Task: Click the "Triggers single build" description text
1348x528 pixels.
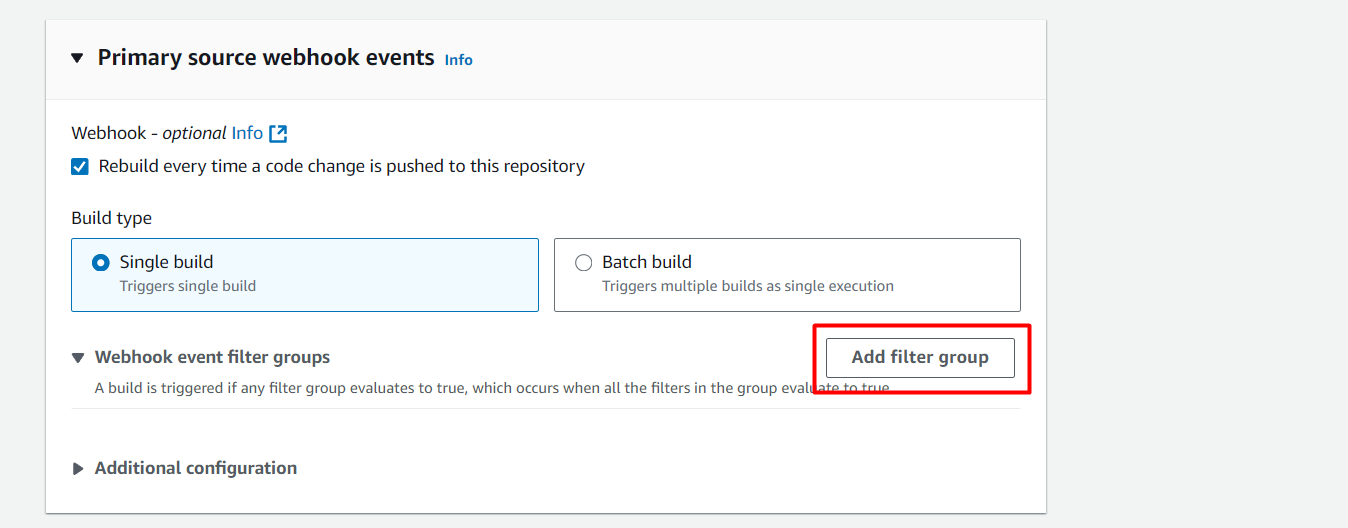Action: pos(188,286)
